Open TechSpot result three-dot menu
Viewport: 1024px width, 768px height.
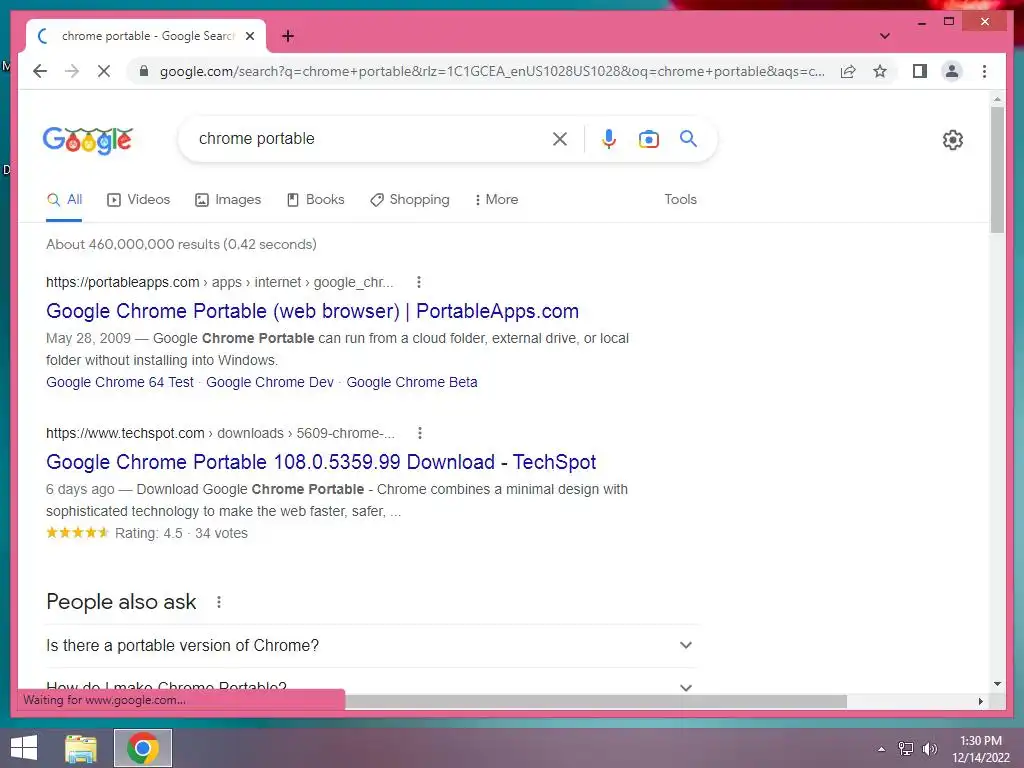coord(420,433)
